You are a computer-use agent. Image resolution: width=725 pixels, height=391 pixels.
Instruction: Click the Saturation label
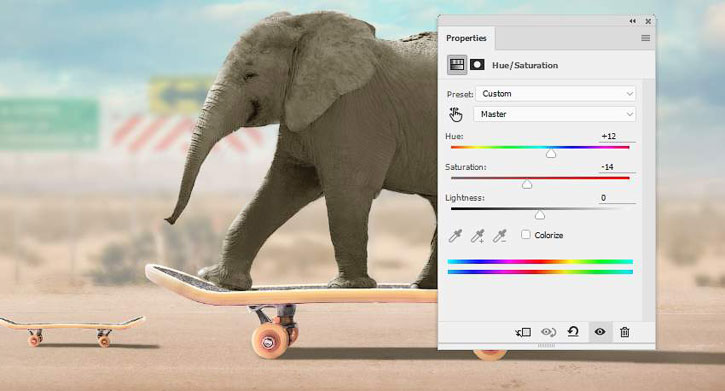click(466, 167)
